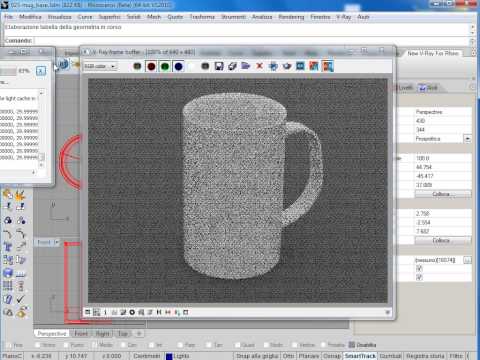480x360 pixels.
Task: Switch to the Top viewport tab
Action: pyautogui.click(x=123, y=333)
